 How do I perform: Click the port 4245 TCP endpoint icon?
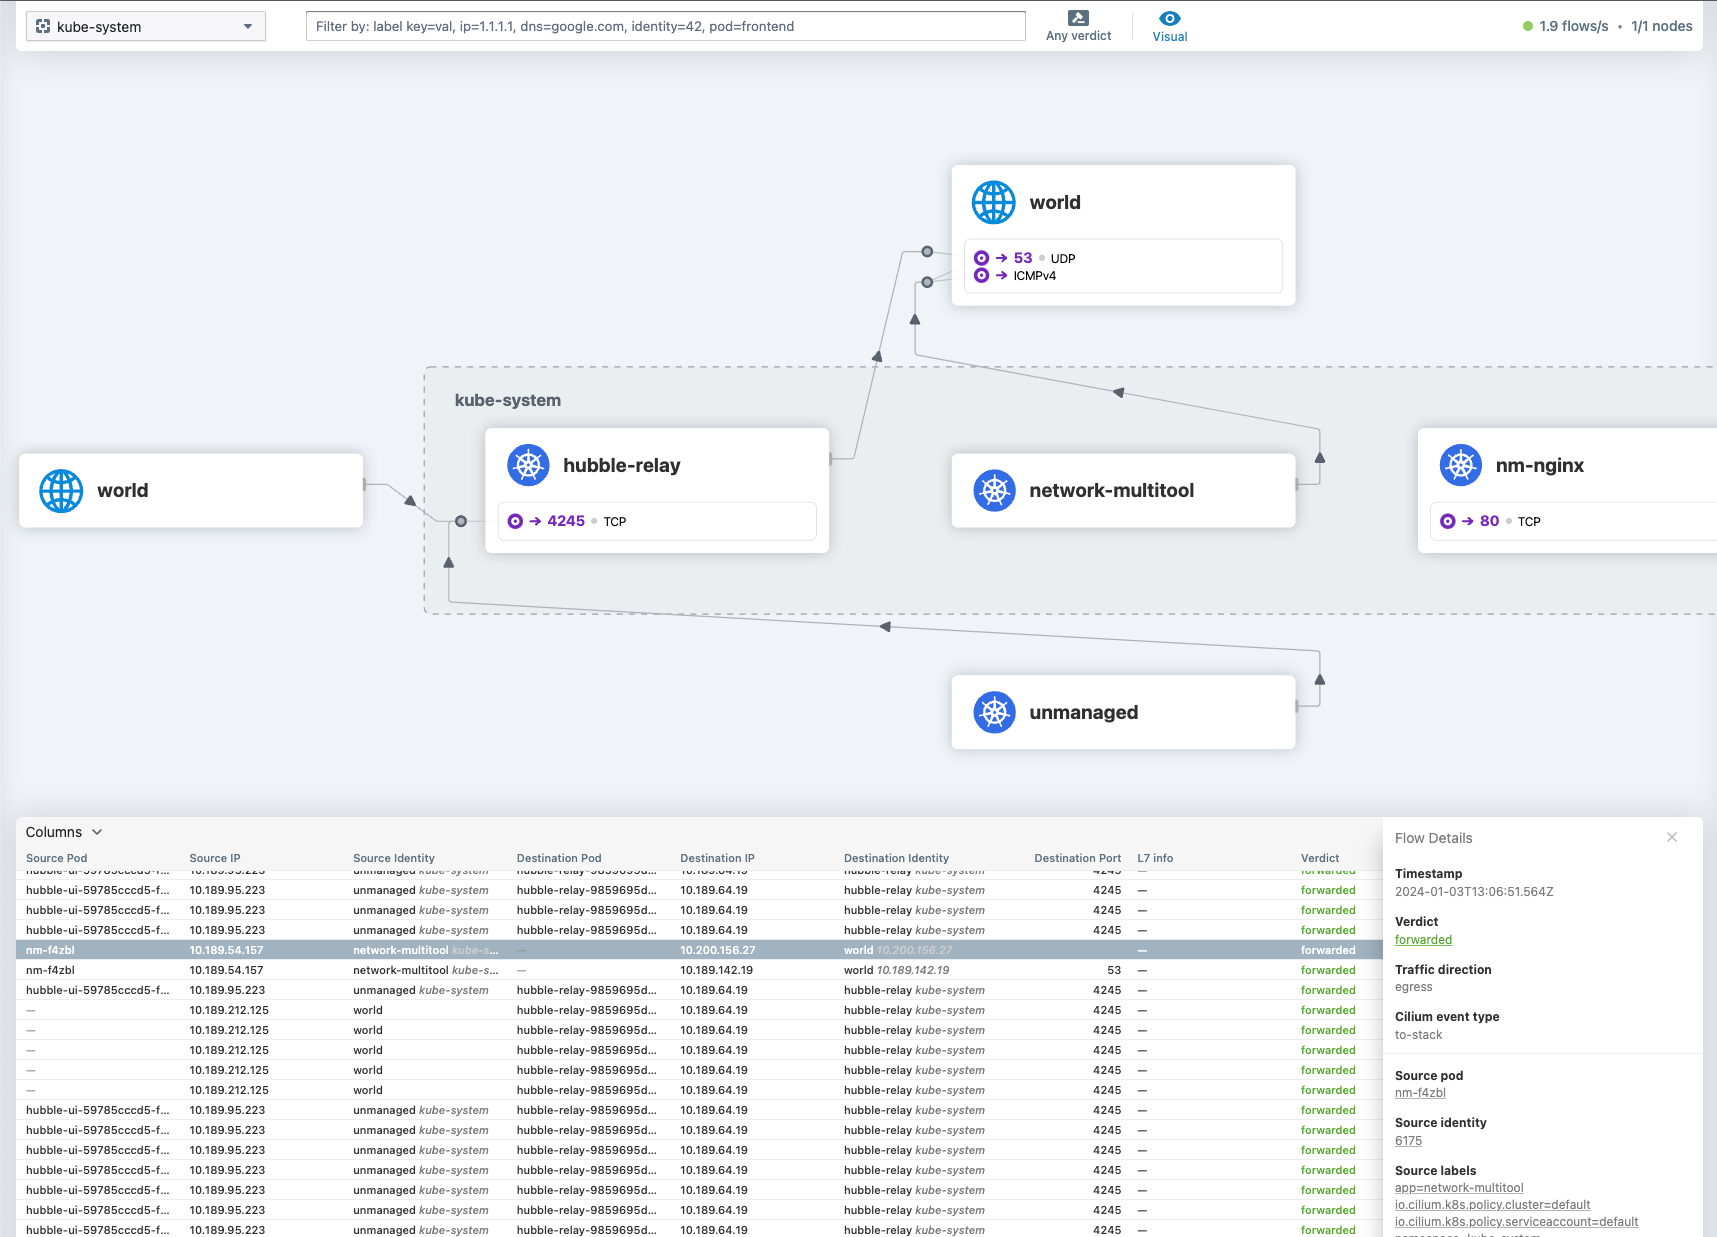click(x=515, y=521)
